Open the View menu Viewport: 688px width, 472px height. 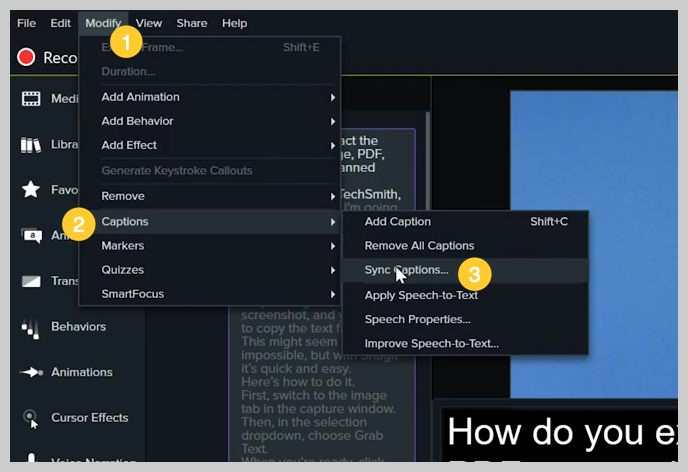click(149, 23)
